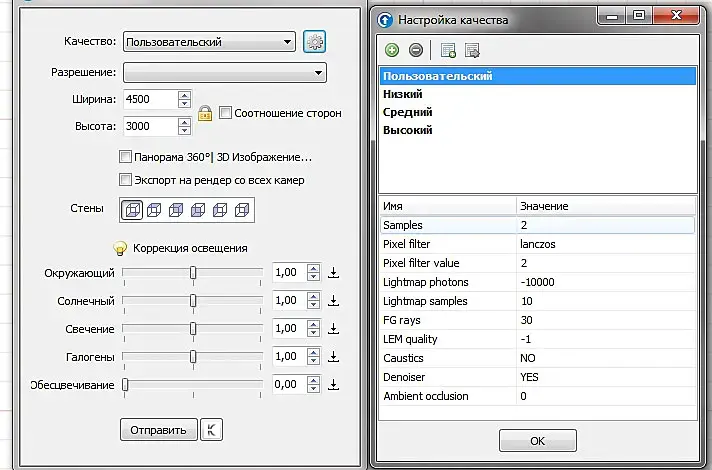Click Свечение value field 1,00

point(290,329)
